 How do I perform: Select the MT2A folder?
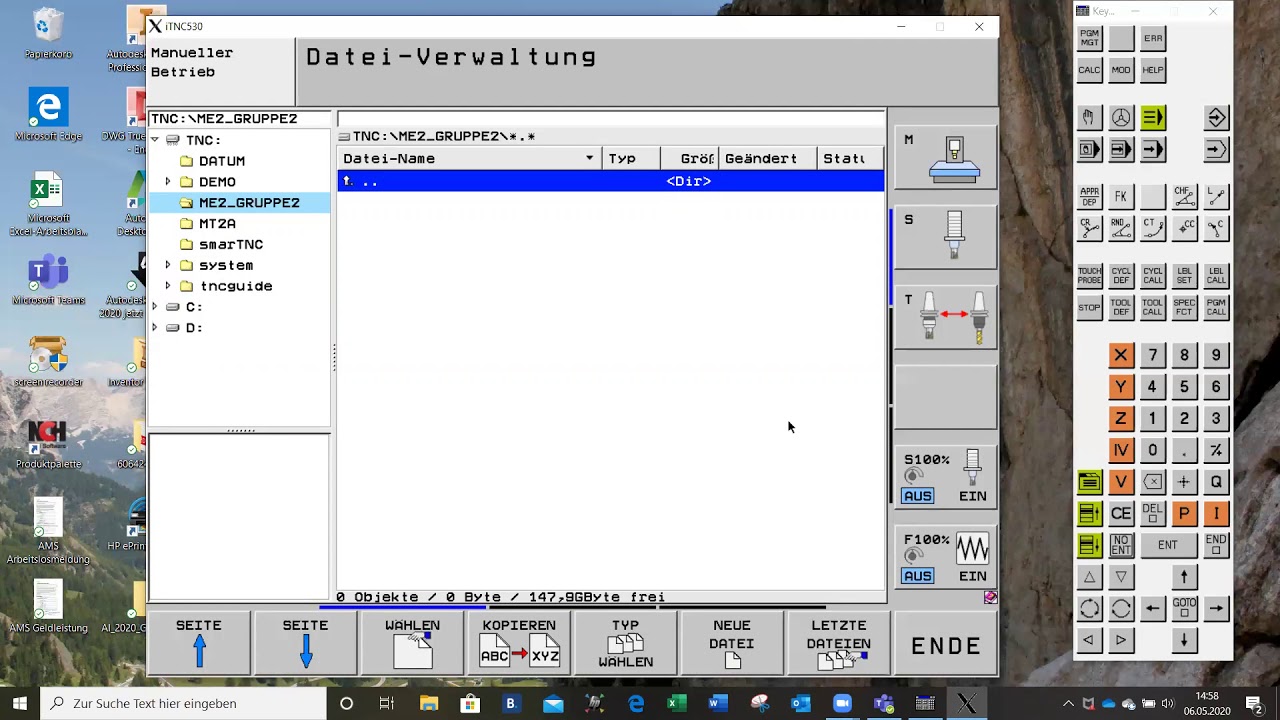(217, 224)
